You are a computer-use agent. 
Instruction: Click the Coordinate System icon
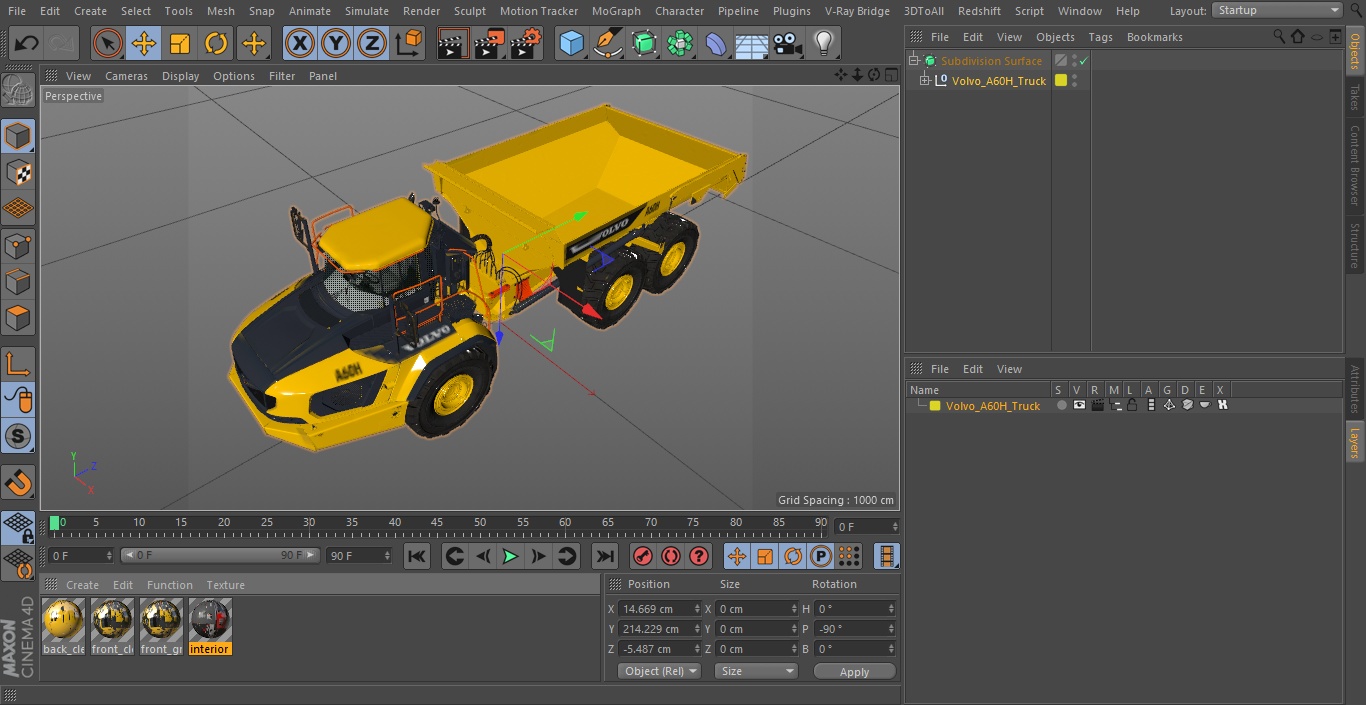pyautogui.click(x=409, y=43)
